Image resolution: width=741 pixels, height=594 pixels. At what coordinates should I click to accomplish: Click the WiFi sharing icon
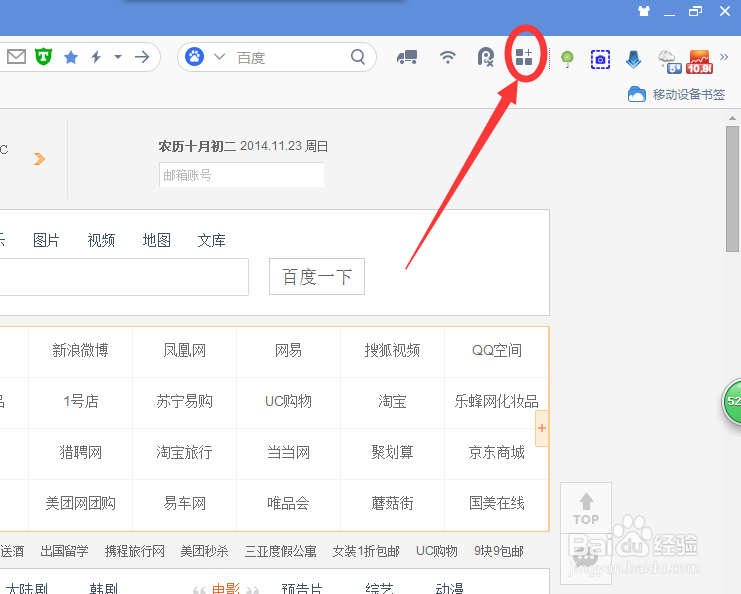click(448, 57)
